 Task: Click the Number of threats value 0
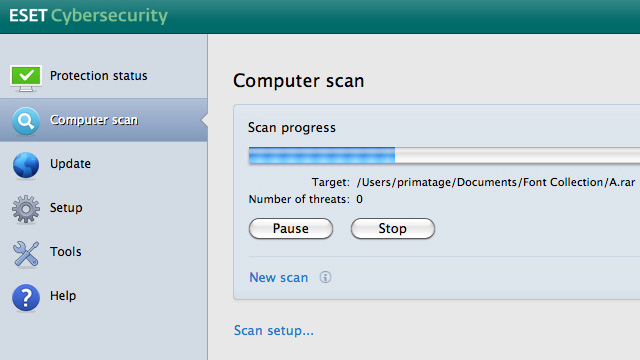[359, 199]
